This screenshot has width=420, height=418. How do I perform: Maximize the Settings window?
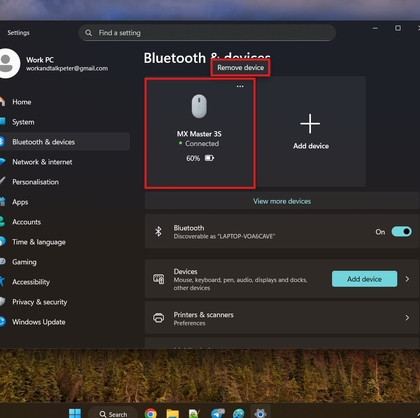pyautogui.click(x=398, y=28)
